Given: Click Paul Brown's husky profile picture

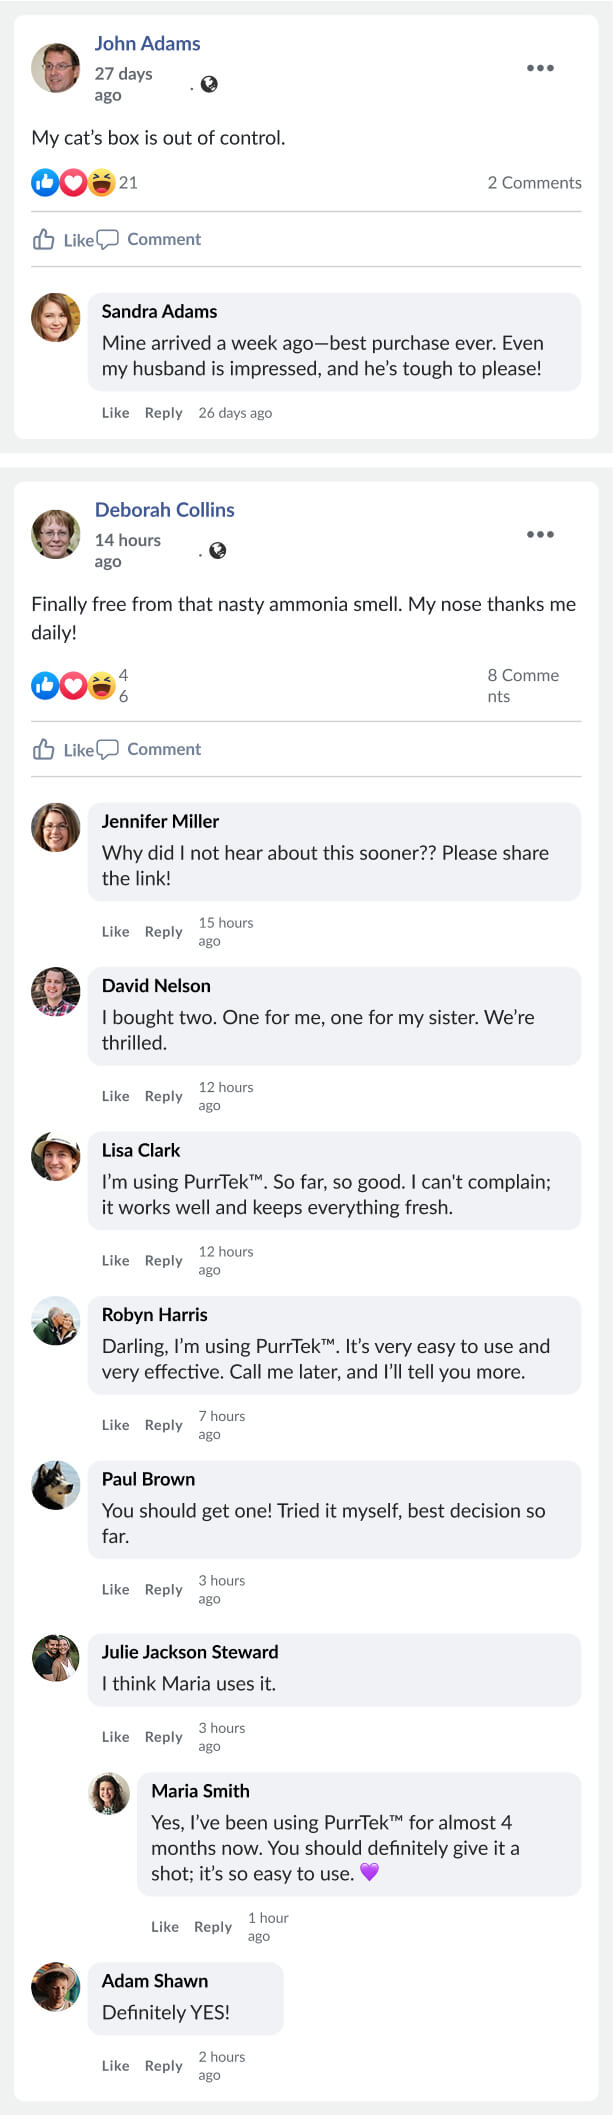Looking at the screenshot, I should (x=55, y=1485).
